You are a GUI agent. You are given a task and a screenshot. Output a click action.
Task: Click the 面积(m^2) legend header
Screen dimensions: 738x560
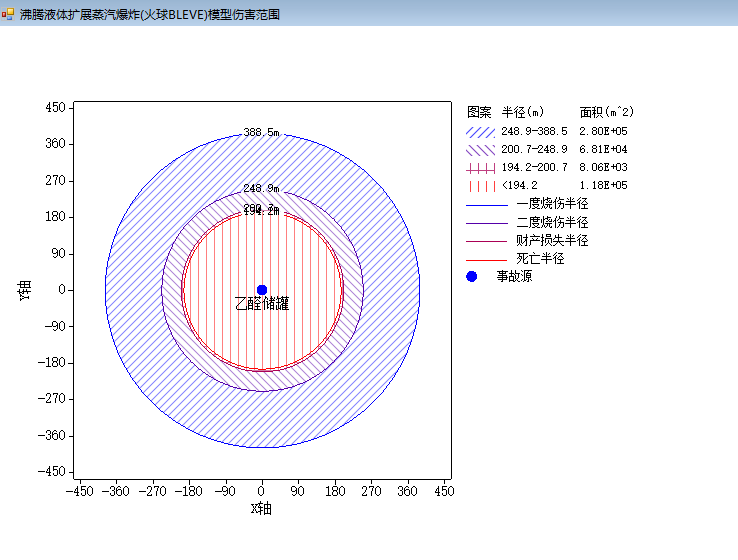(607, 112)
